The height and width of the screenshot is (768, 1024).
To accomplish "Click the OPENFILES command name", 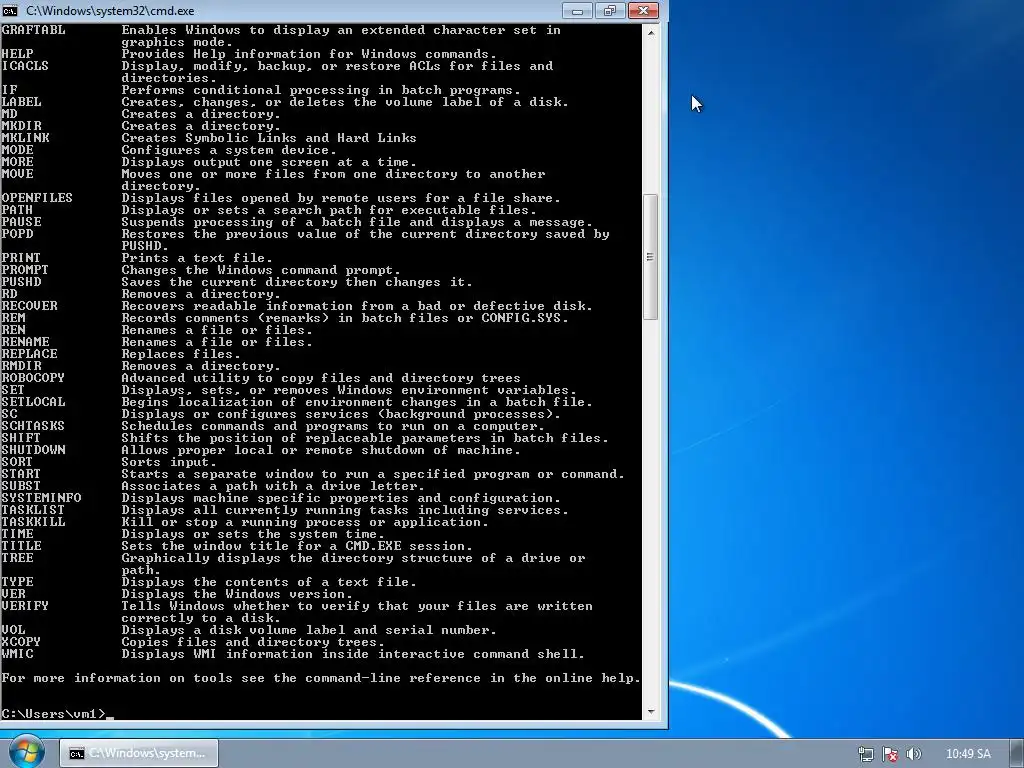I will coord(37,198).
